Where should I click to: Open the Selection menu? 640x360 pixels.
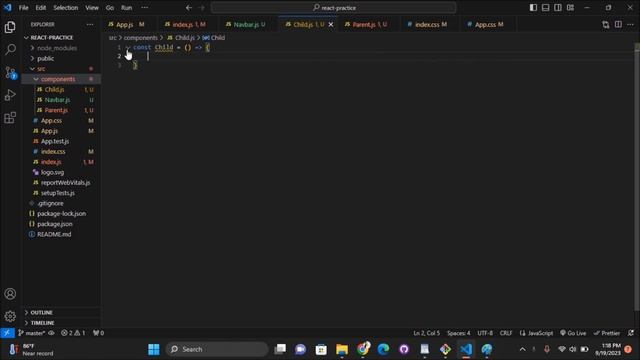pos(65,7)
